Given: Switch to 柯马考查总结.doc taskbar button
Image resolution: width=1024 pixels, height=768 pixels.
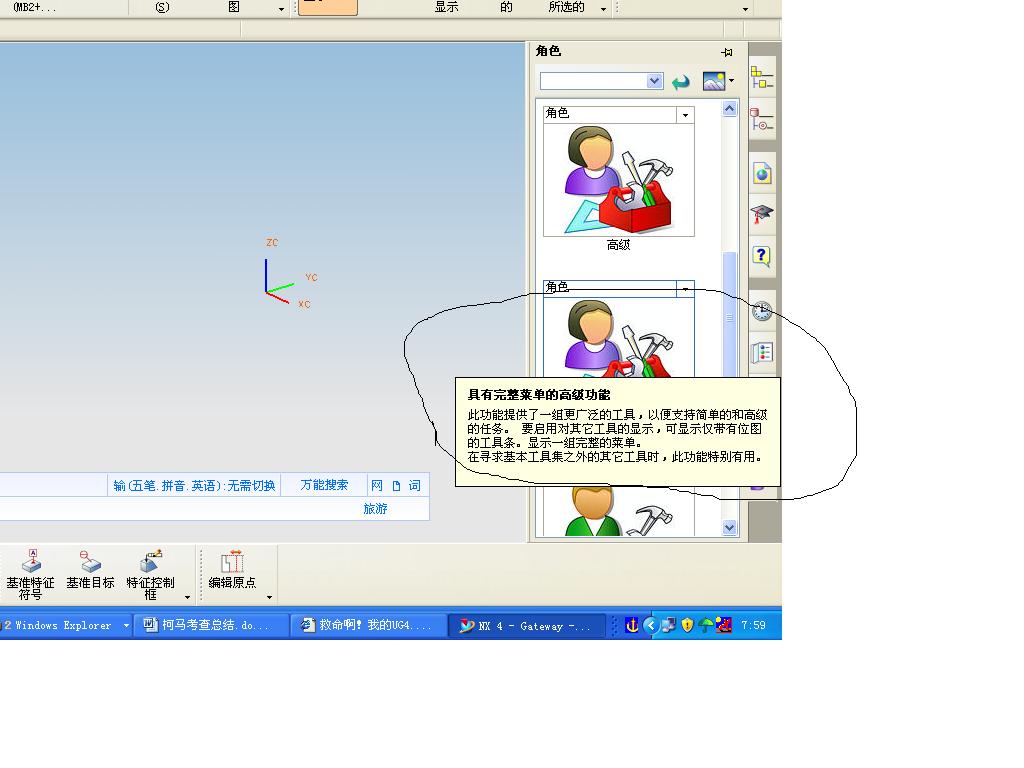Looking at the screenshot, I should click(212, 625).
